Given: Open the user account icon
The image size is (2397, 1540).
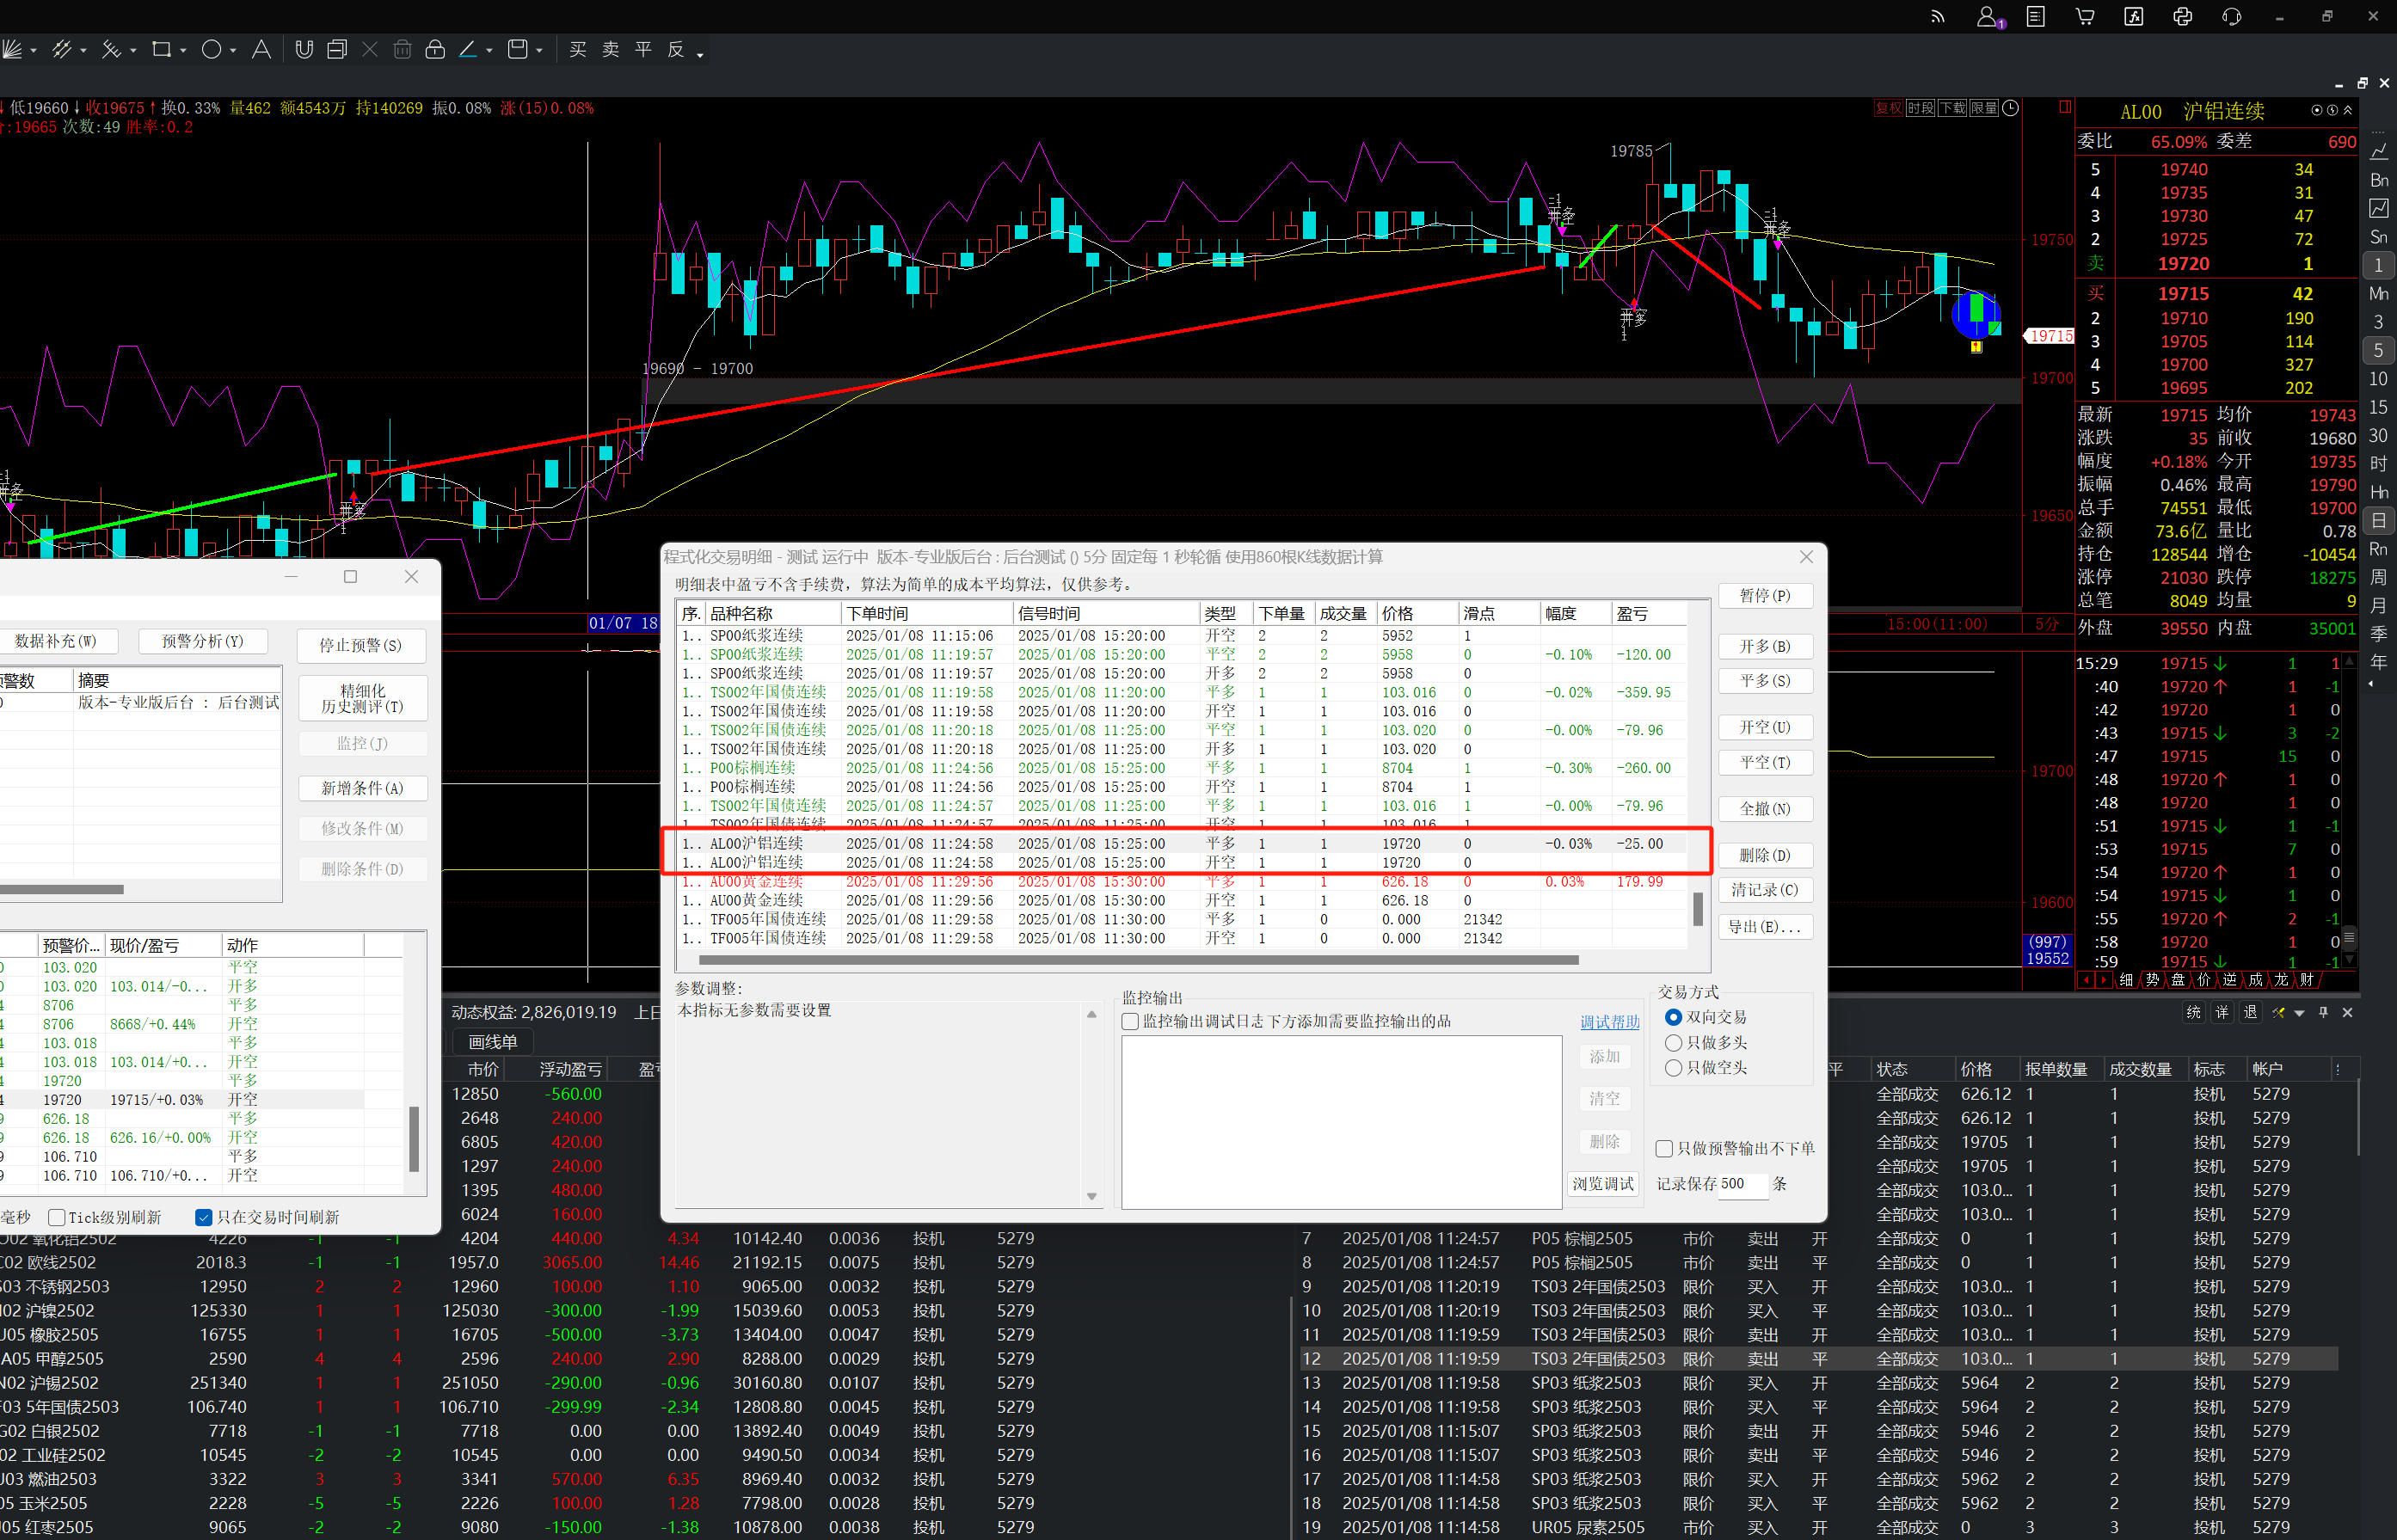Looking at the screenshot, I should click(x=1988, y=16).
